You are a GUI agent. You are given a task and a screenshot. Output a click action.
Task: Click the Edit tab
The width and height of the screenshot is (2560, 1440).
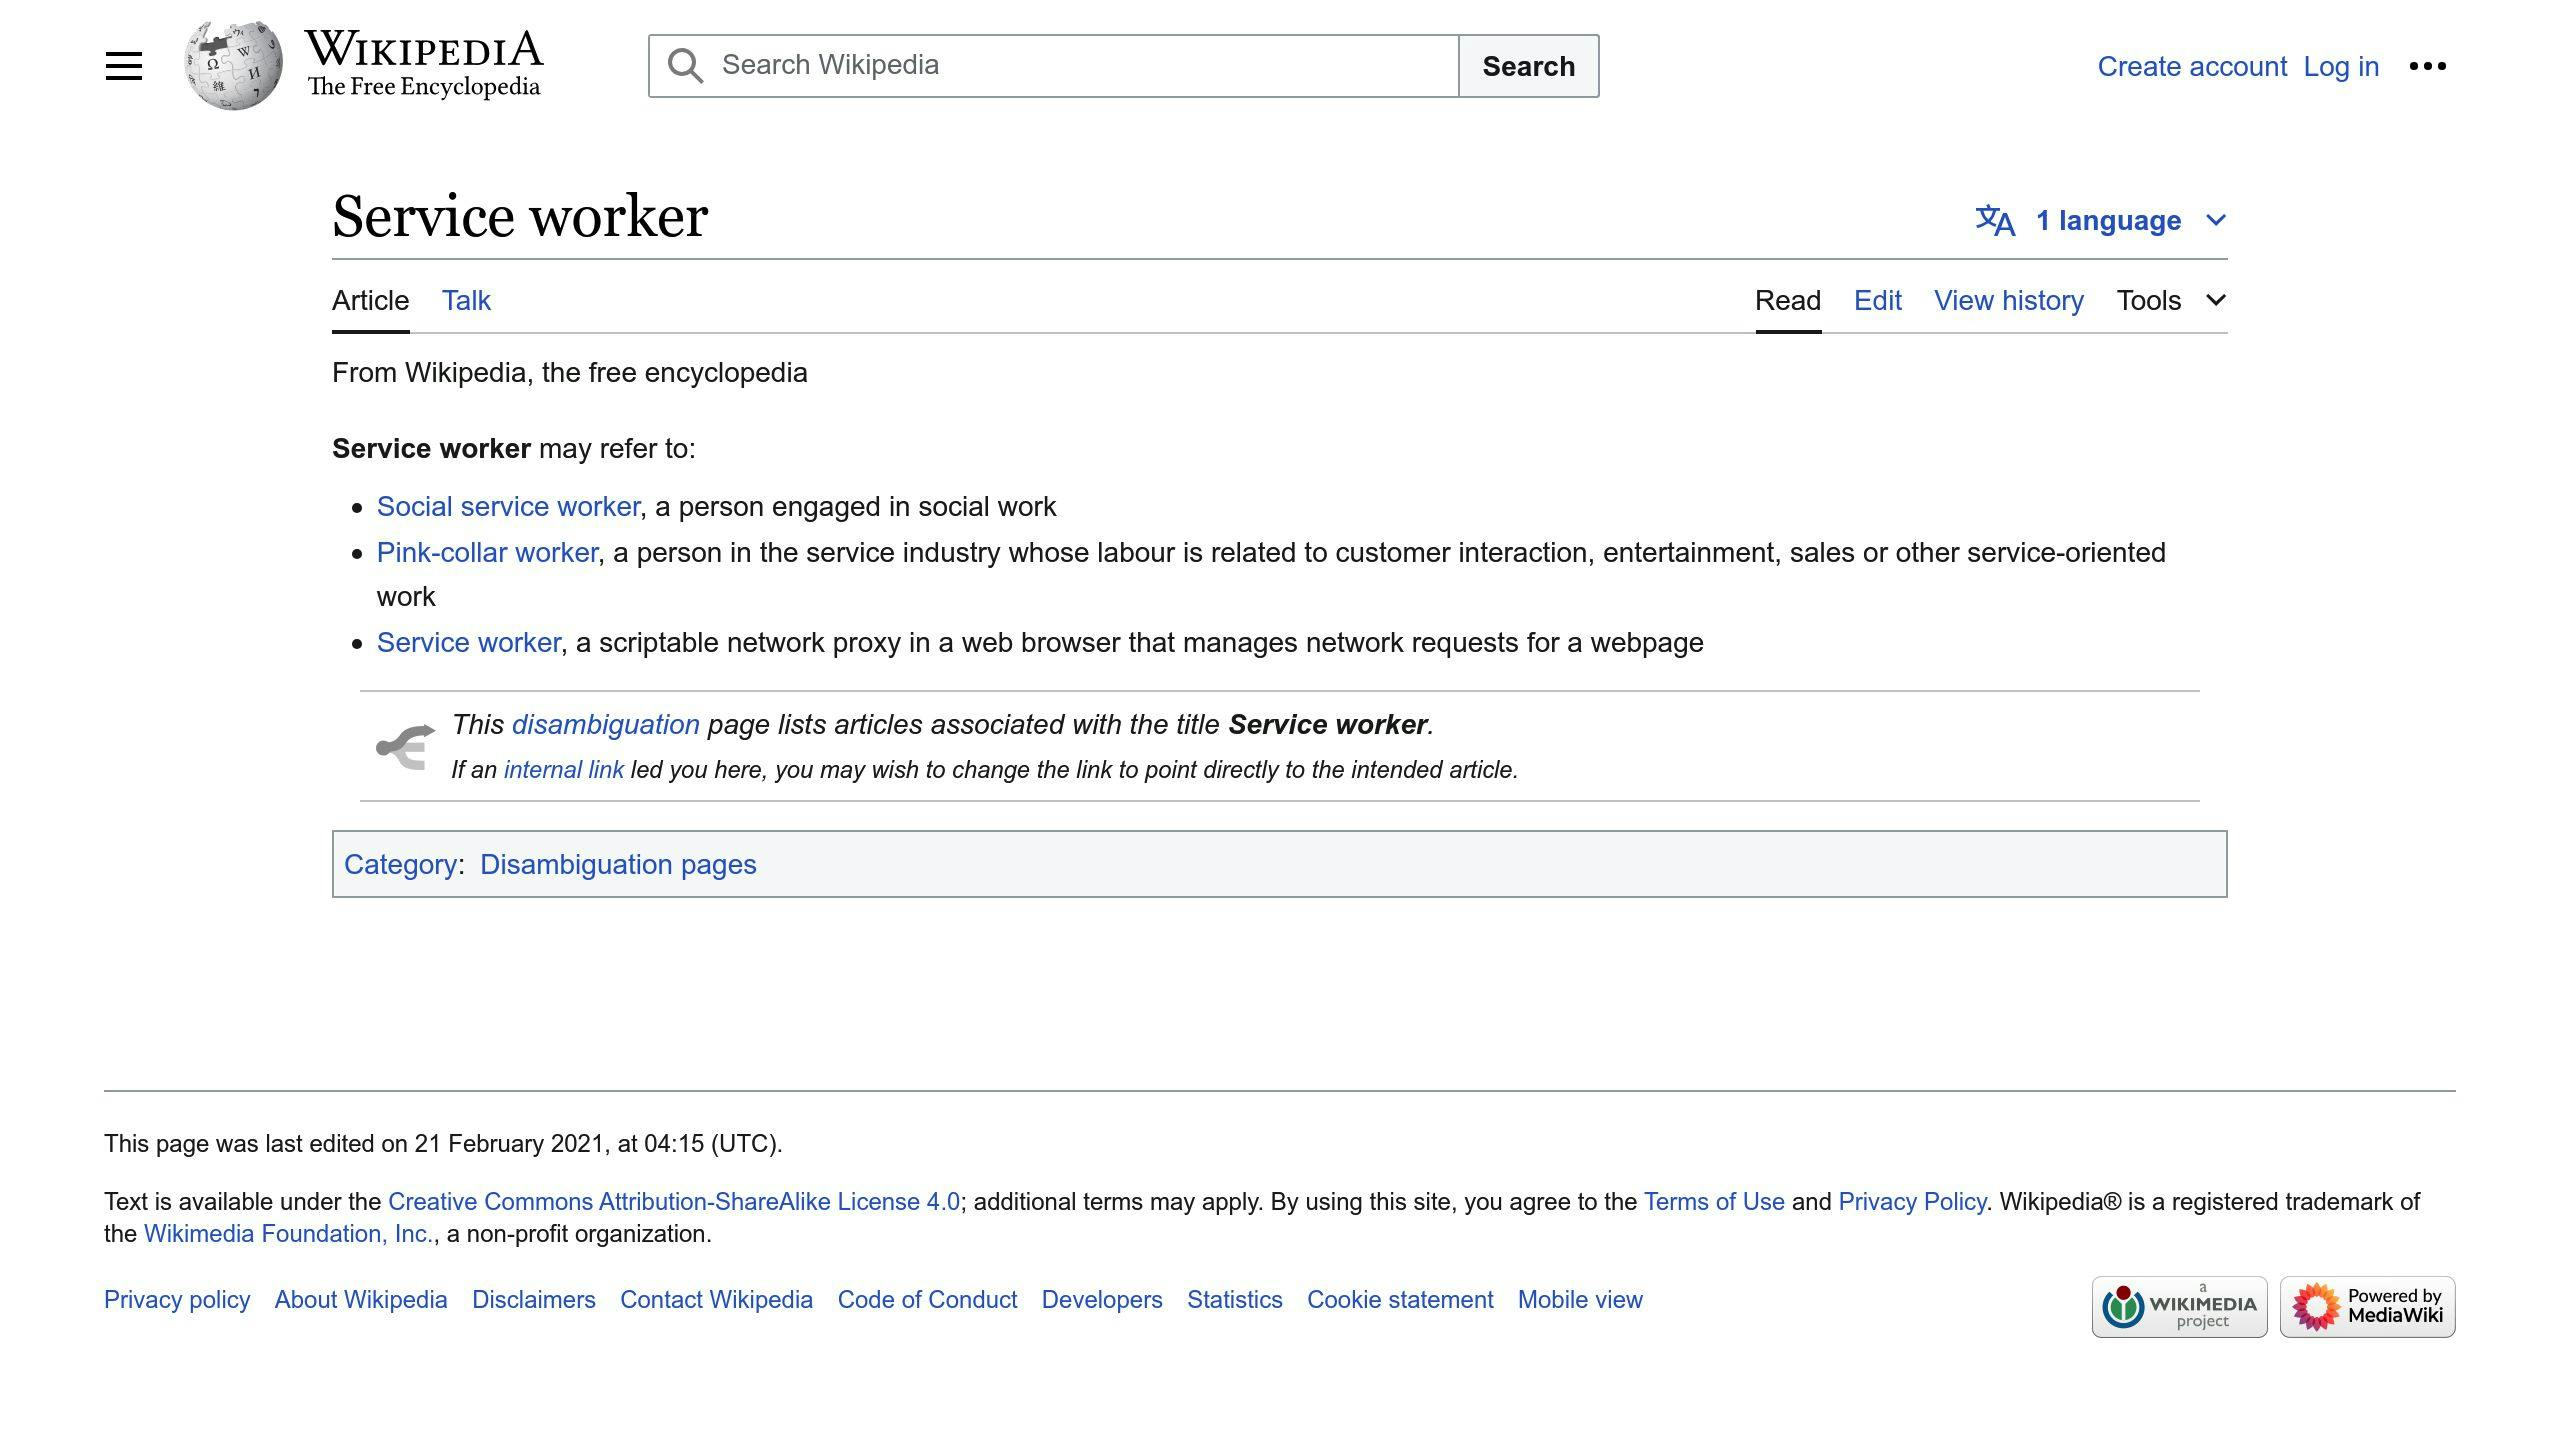click(x=1877, y=300)
